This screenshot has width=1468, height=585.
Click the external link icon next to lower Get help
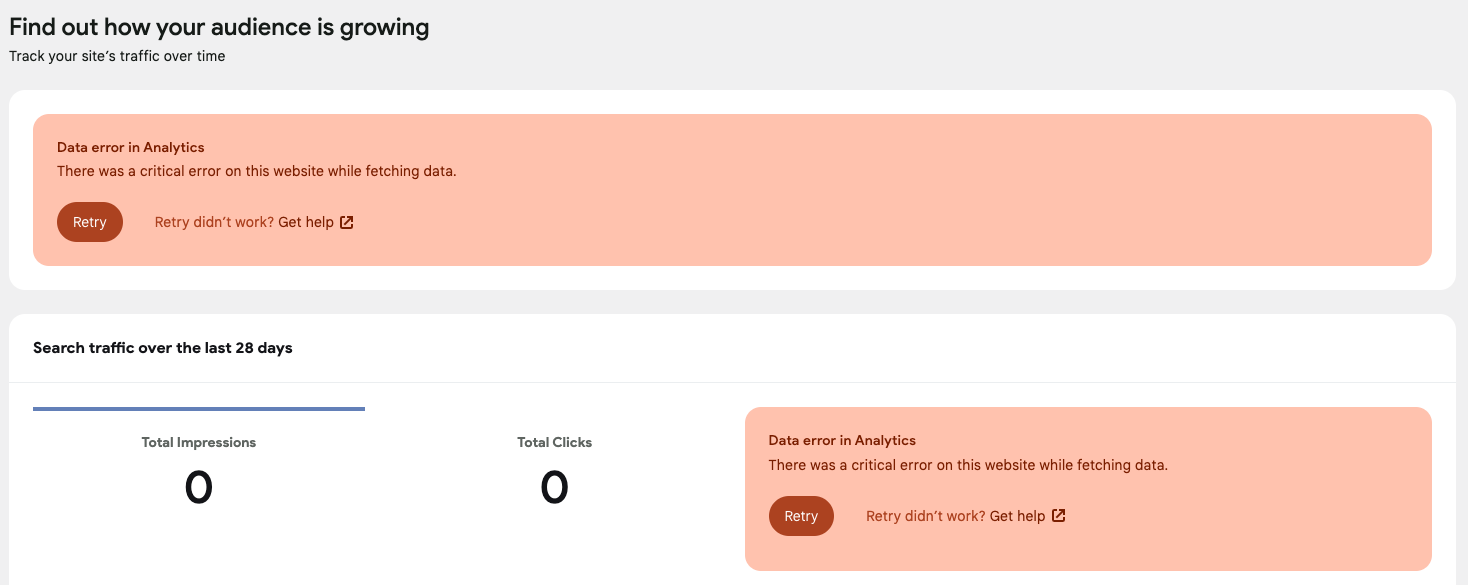1058,516
